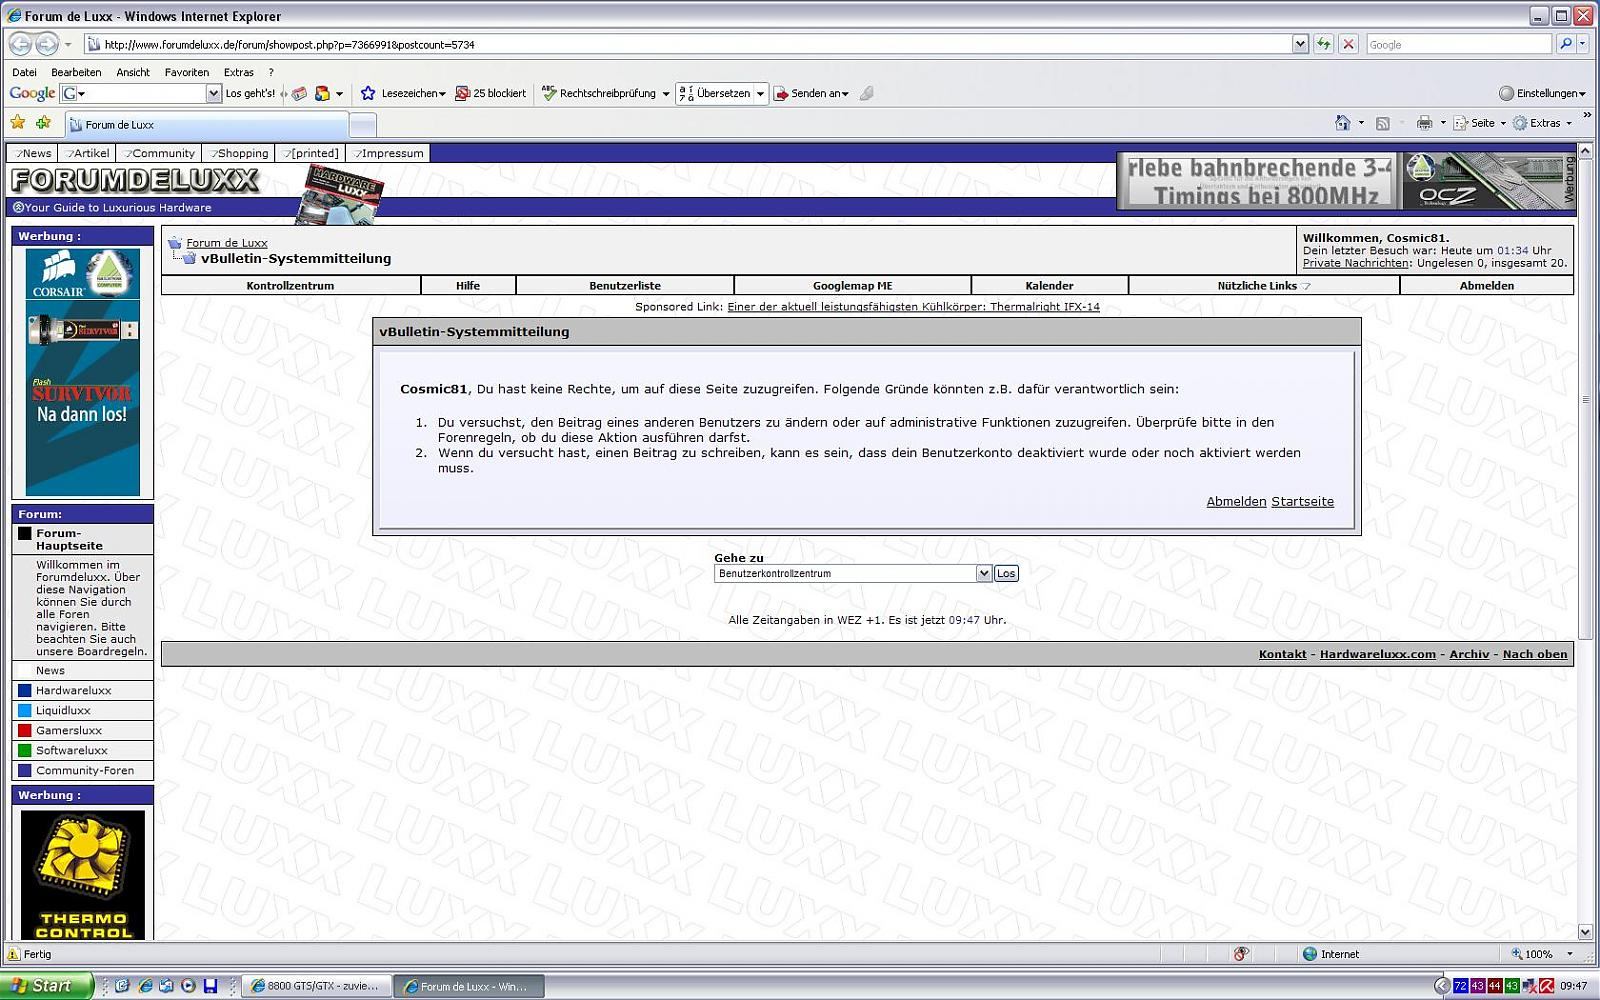Expand the address bar URL history dropdown
The image size is (1600, 1000).
click(x=1300, y=44)
